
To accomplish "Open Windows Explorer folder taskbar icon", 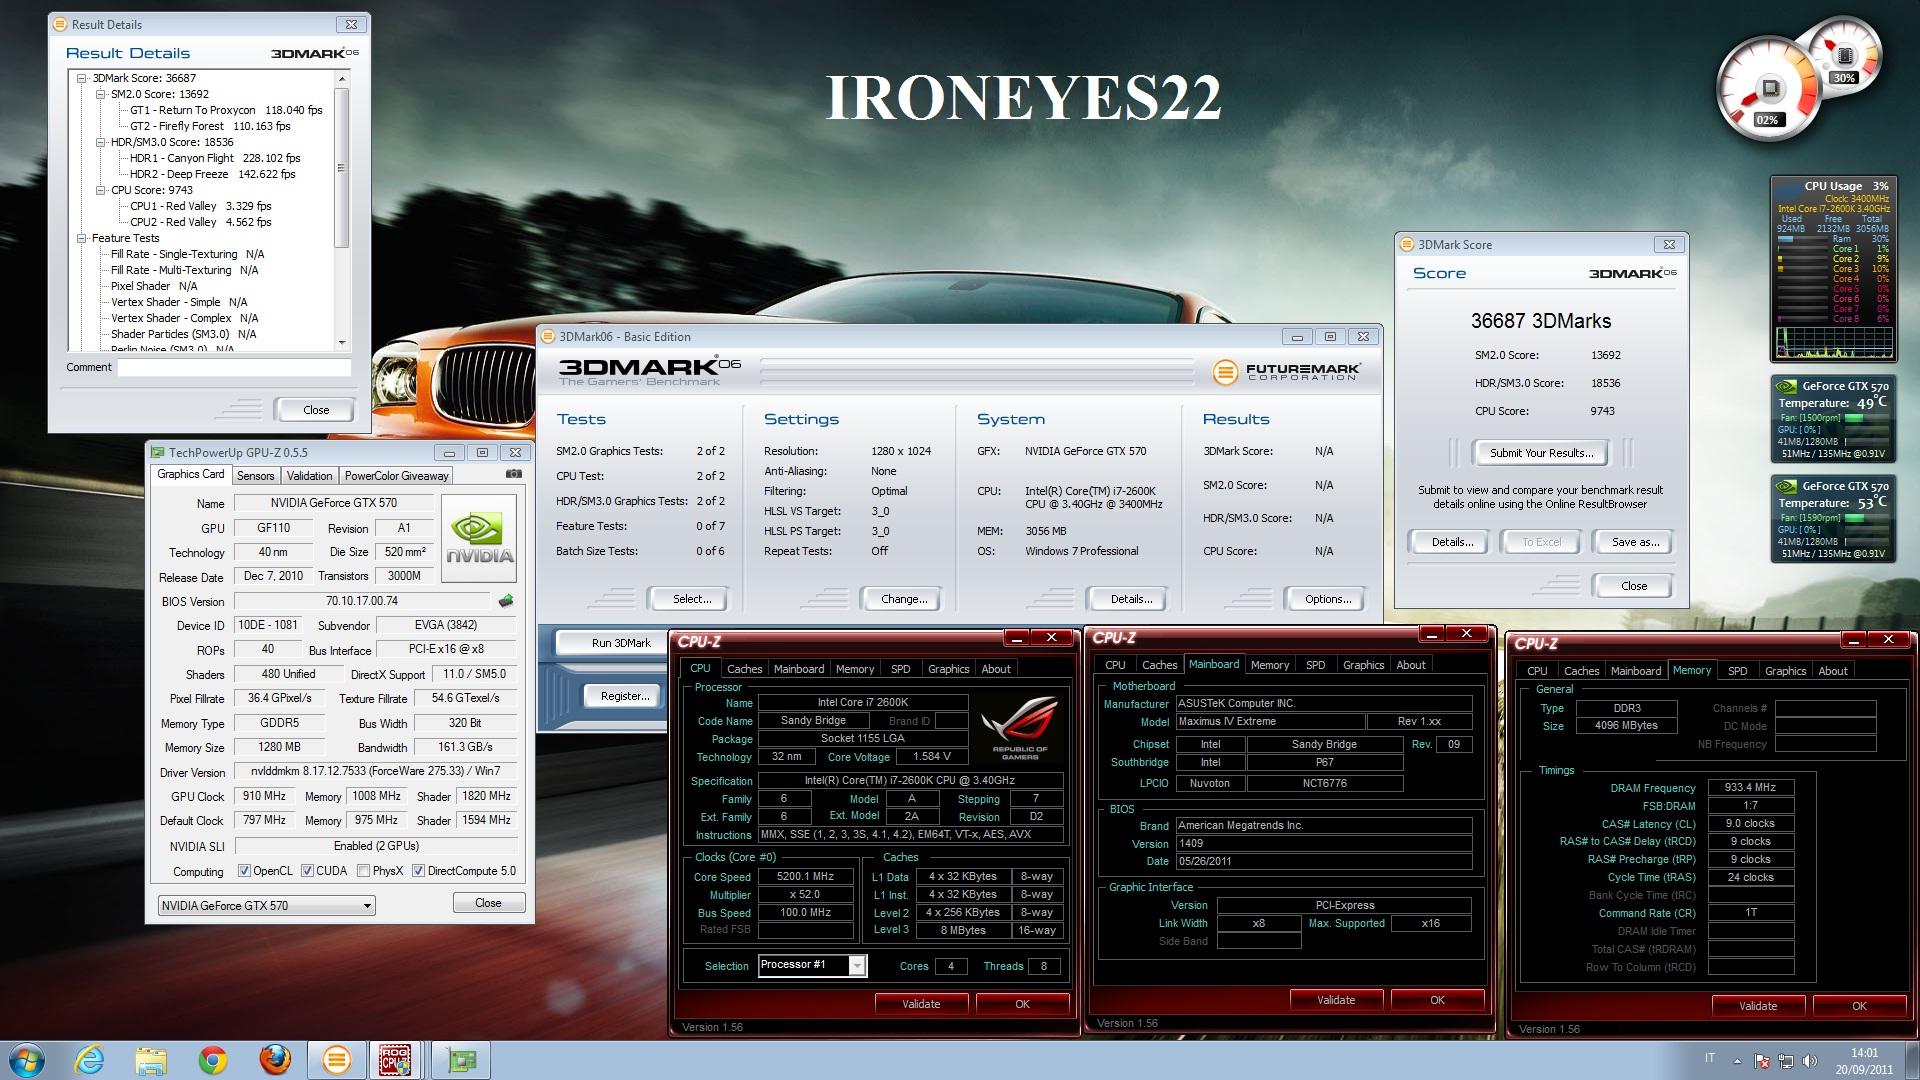I will (x=151, y=1060).
